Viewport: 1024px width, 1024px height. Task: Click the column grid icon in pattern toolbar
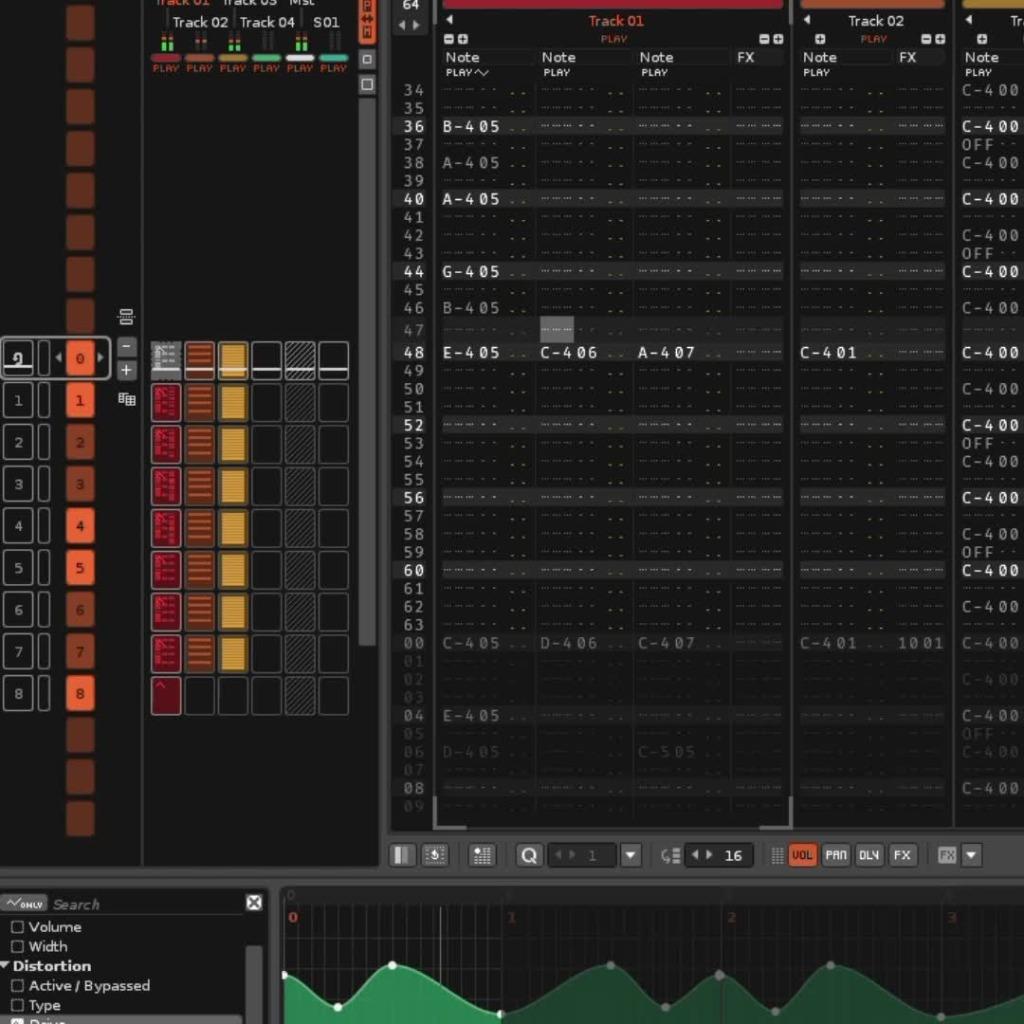482,855
